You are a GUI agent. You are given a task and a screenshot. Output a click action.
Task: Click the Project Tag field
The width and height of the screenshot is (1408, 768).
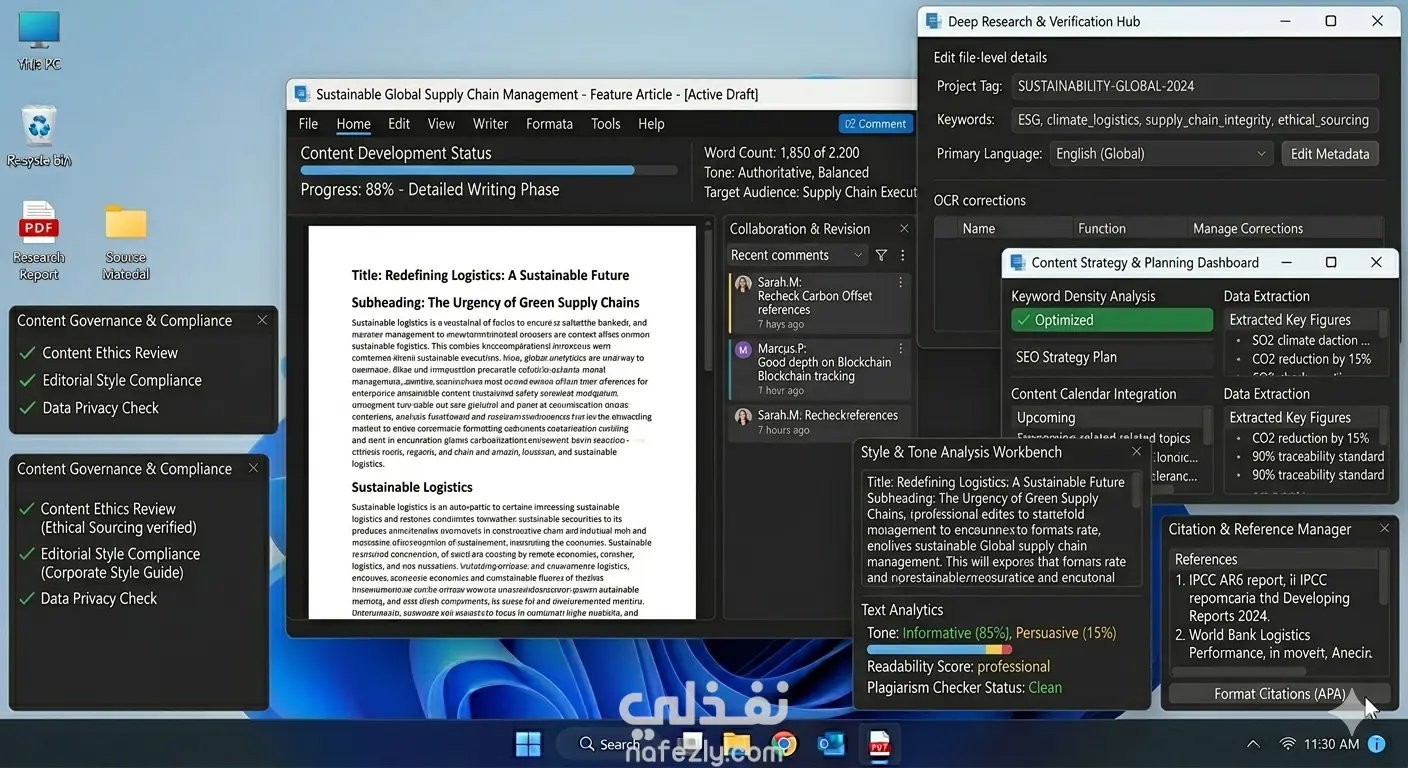pos(1195,87)
